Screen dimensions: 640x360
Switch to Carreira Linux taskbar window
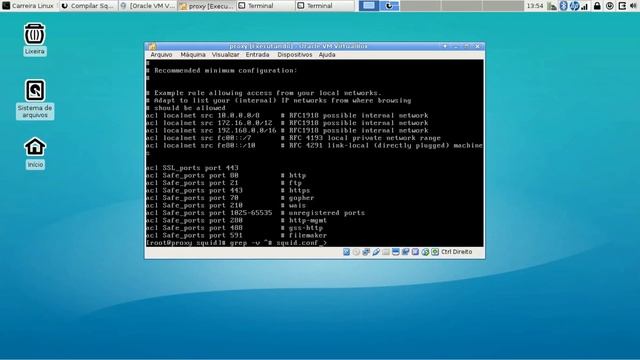(29, 6)
